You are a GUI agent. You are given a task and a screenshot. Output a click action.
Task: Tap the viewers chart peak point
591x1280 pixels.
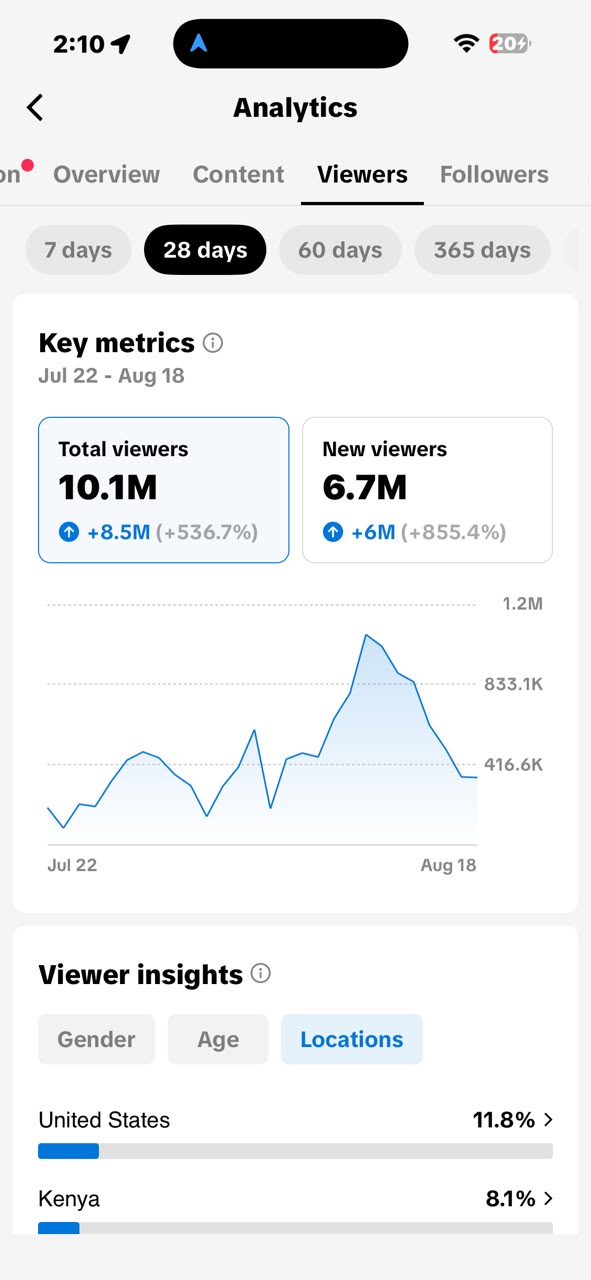367,634
